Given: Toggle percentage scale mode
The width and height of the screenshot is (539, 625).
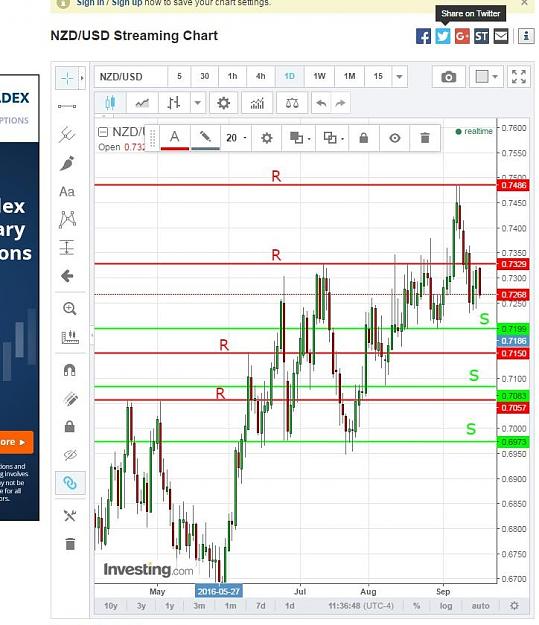Looking at the screenshot, I should (417, 606).
